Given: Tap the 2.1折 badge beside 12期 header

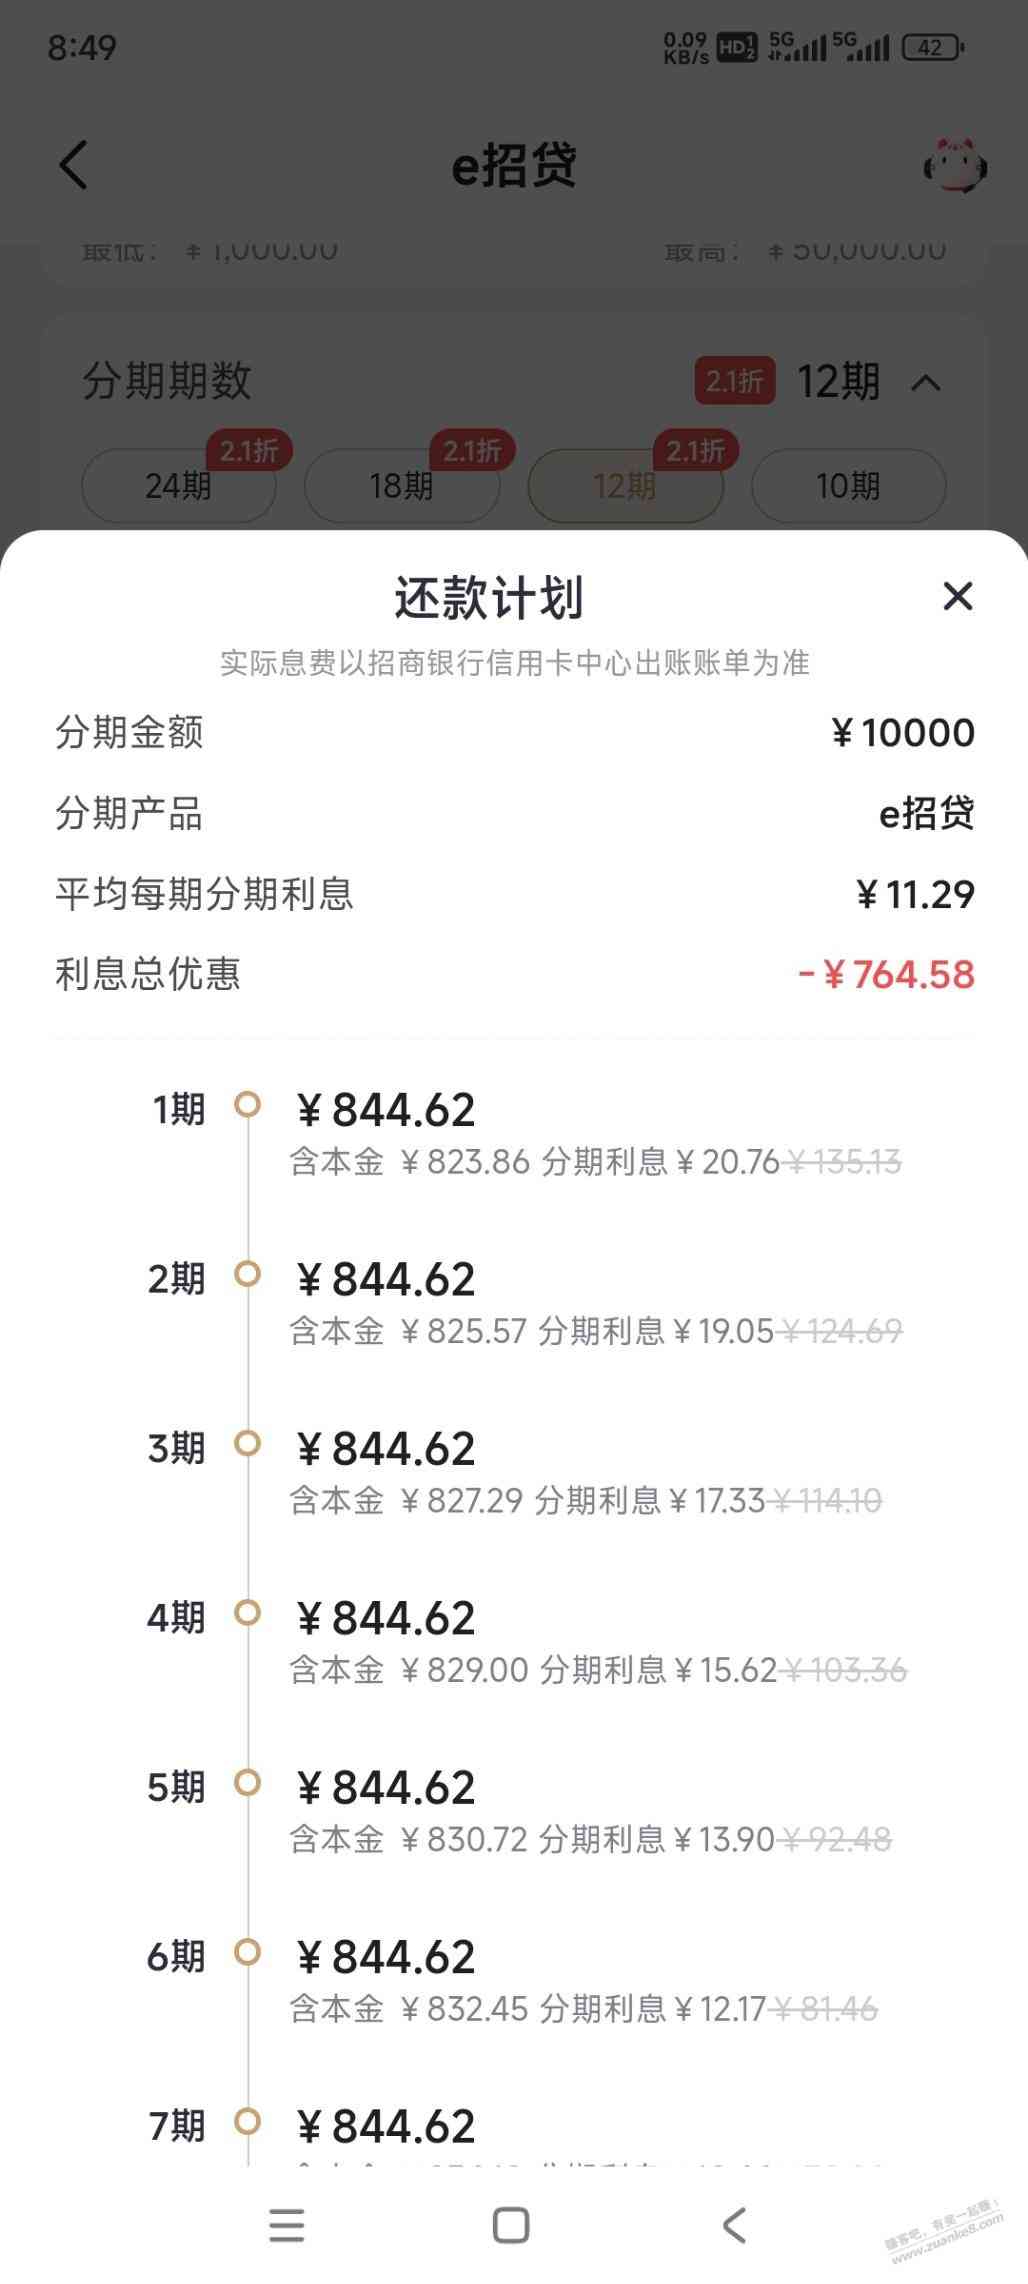Looking at the screenshot, I should (735, 381).
